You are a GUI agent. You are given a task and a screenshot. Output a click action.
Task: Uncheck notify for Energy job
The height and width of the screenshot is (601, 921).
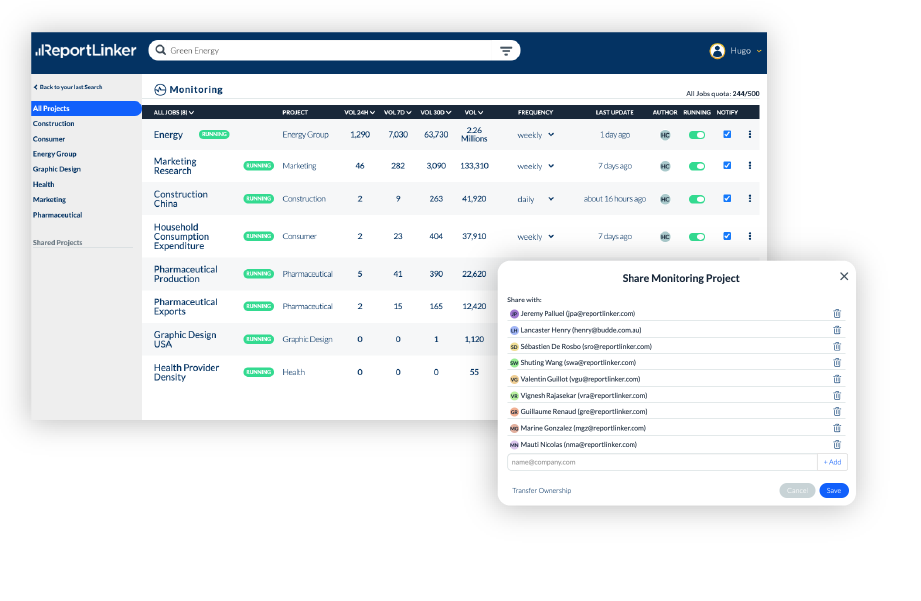[x=727, y=135]
